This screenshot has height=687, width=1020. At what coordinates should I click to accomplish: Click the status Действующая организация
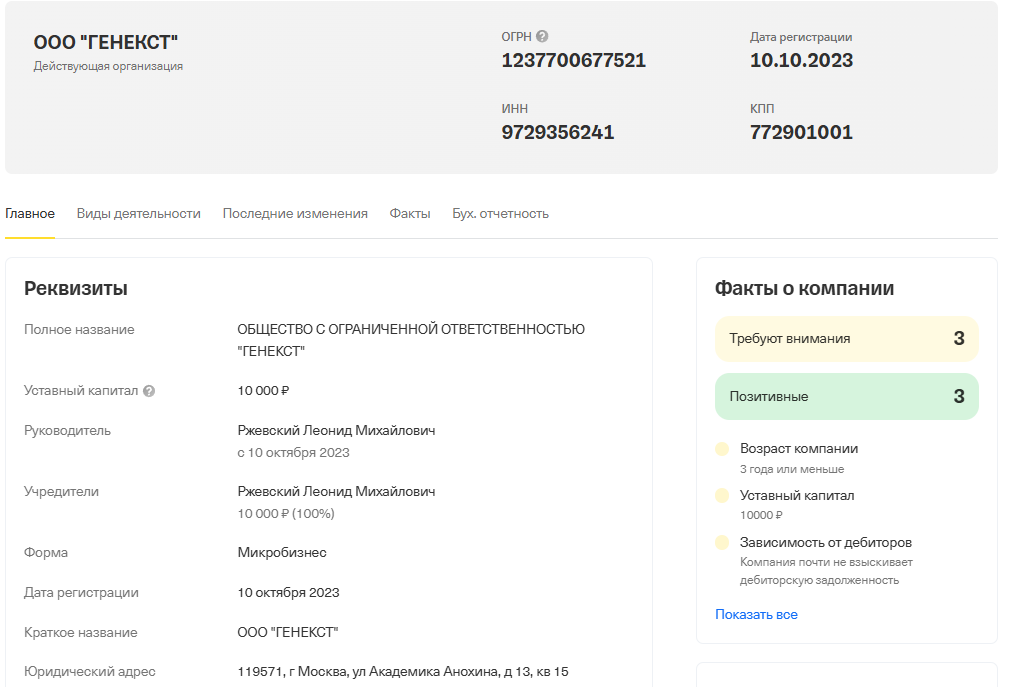(x=108, y=66)
